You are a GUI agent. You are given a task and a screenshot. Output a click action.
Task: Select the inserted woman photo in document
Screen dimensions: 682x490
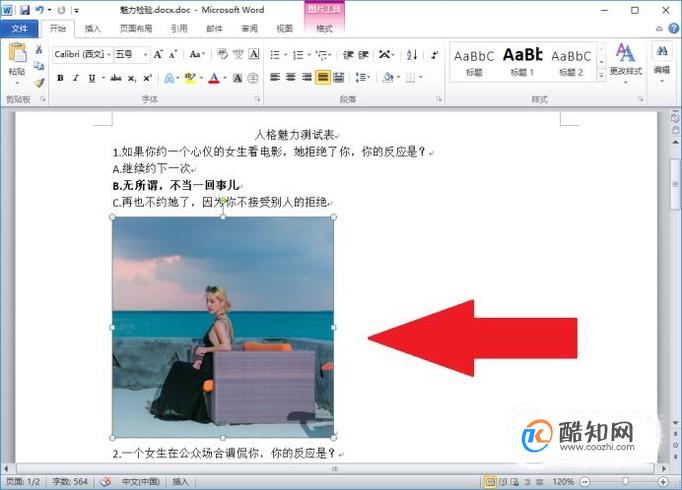pyautogui.click(x=223, y=327)
